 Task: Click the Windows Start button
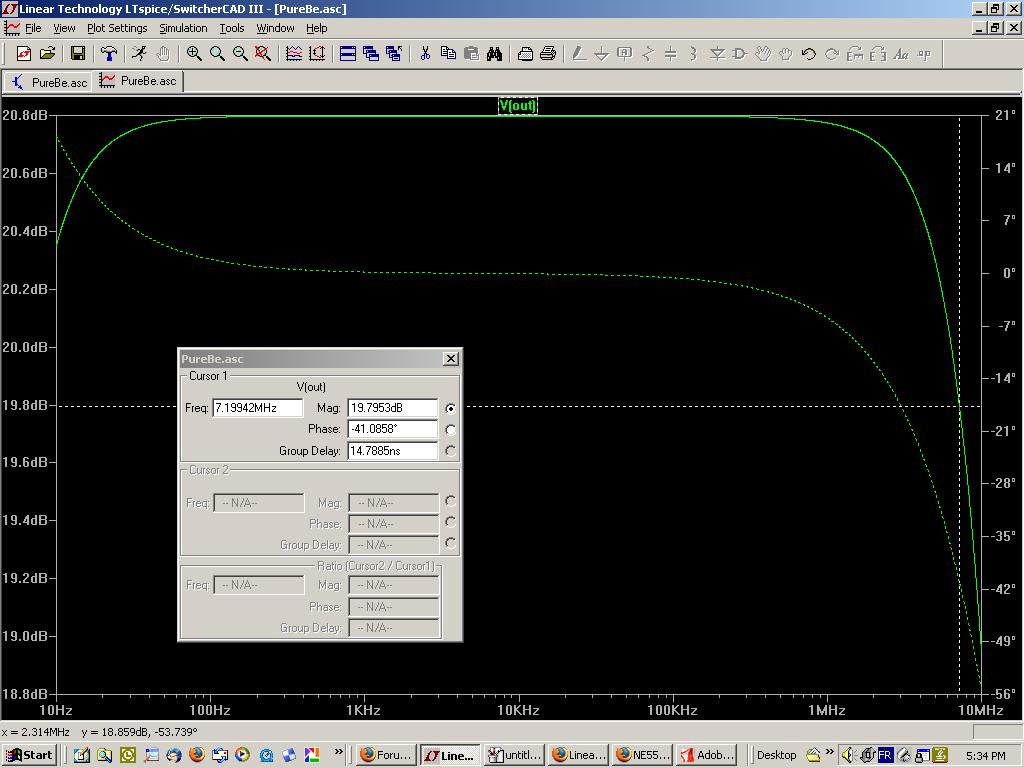coord(29,755)
